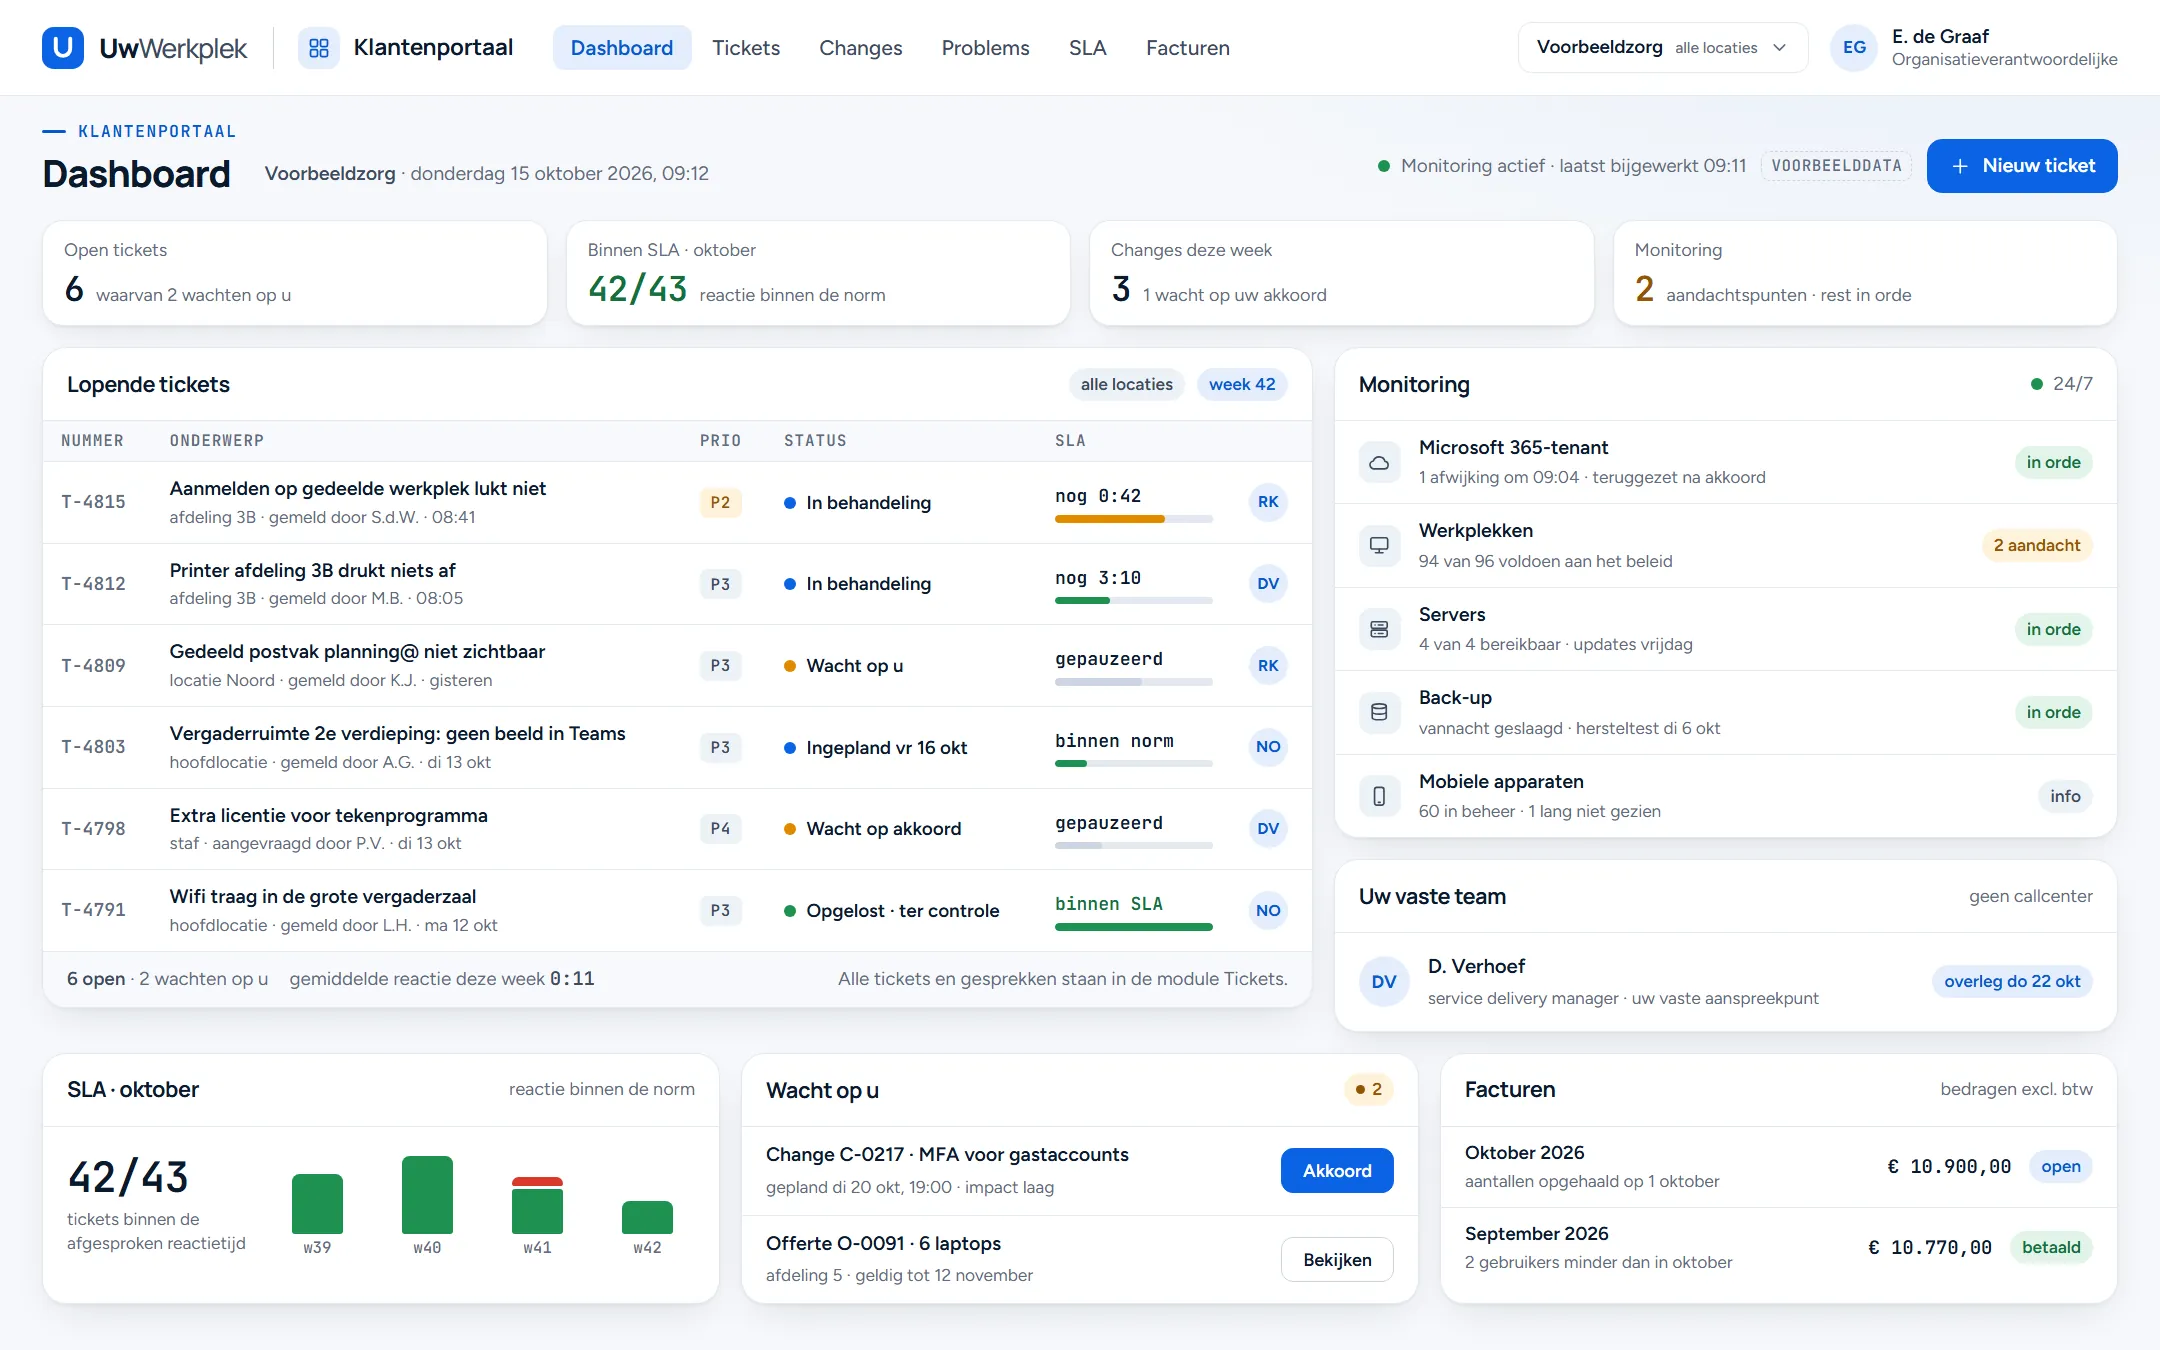Click the EG user avatar
Viewport: 2160px width, 1350px height.
[x=1854, y=48]
